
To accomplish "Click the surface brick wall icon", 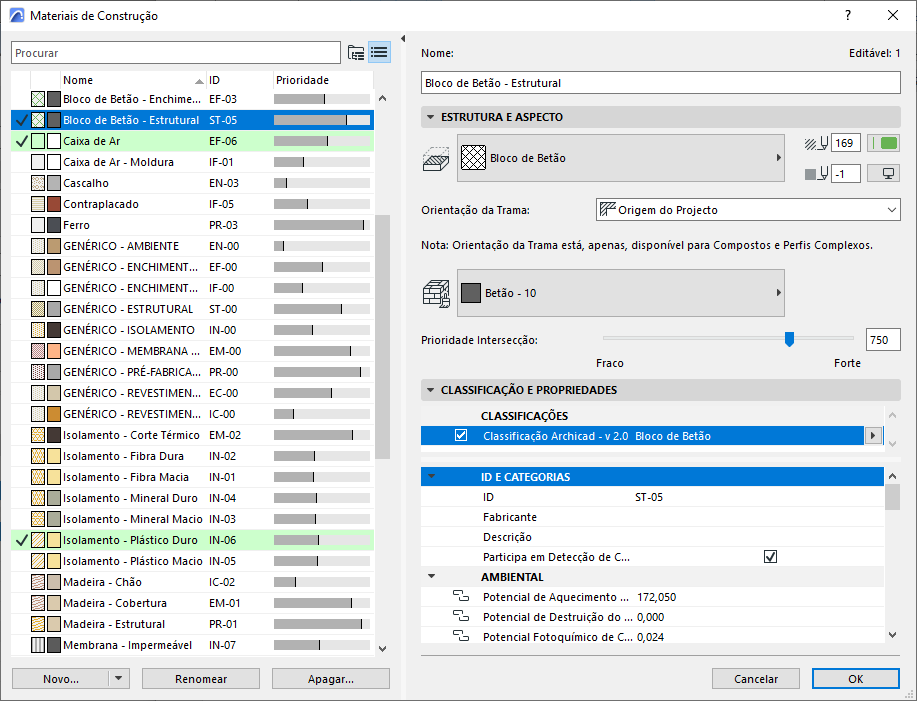I will (436, 293).
